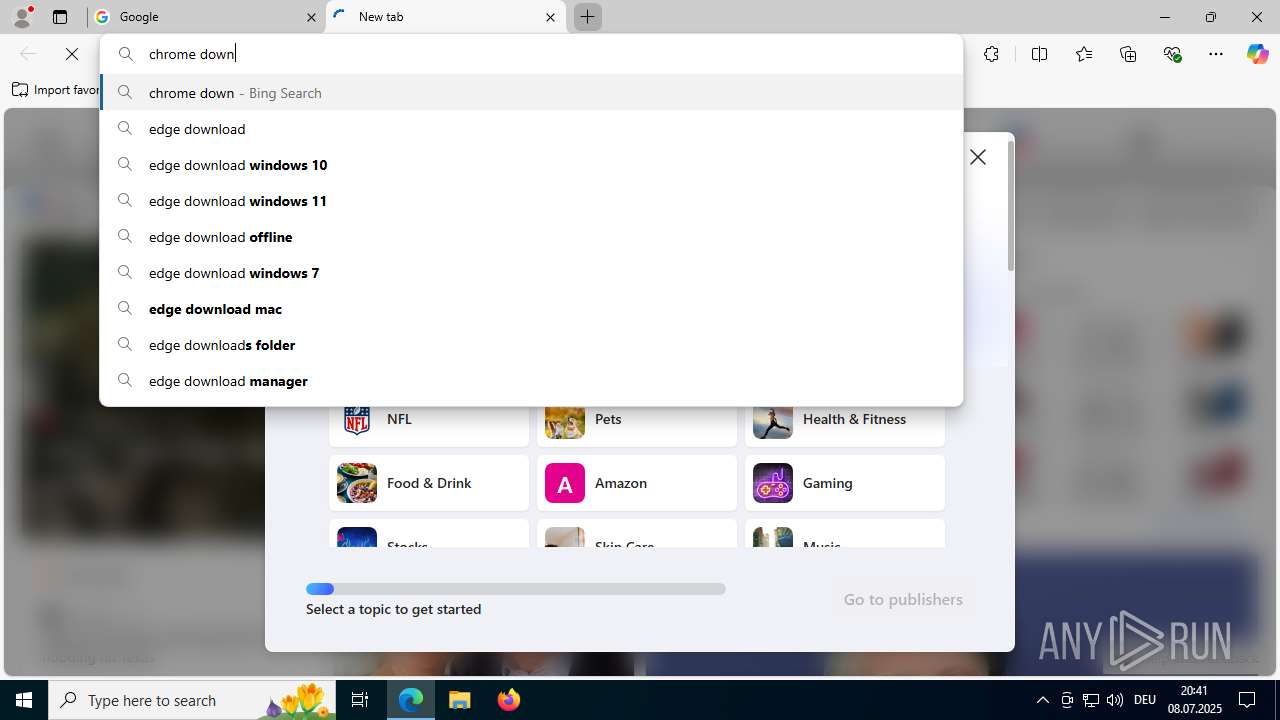Switch DEU keyboard language indicator

(1145, 700)
